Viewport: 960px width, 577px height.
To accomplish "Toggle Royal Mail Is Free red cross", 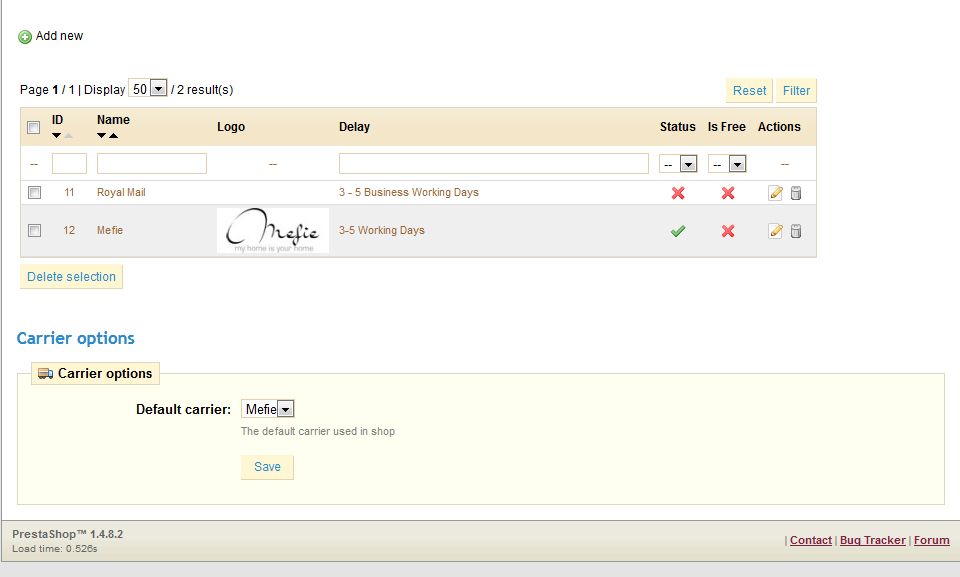I will (728, 193).
